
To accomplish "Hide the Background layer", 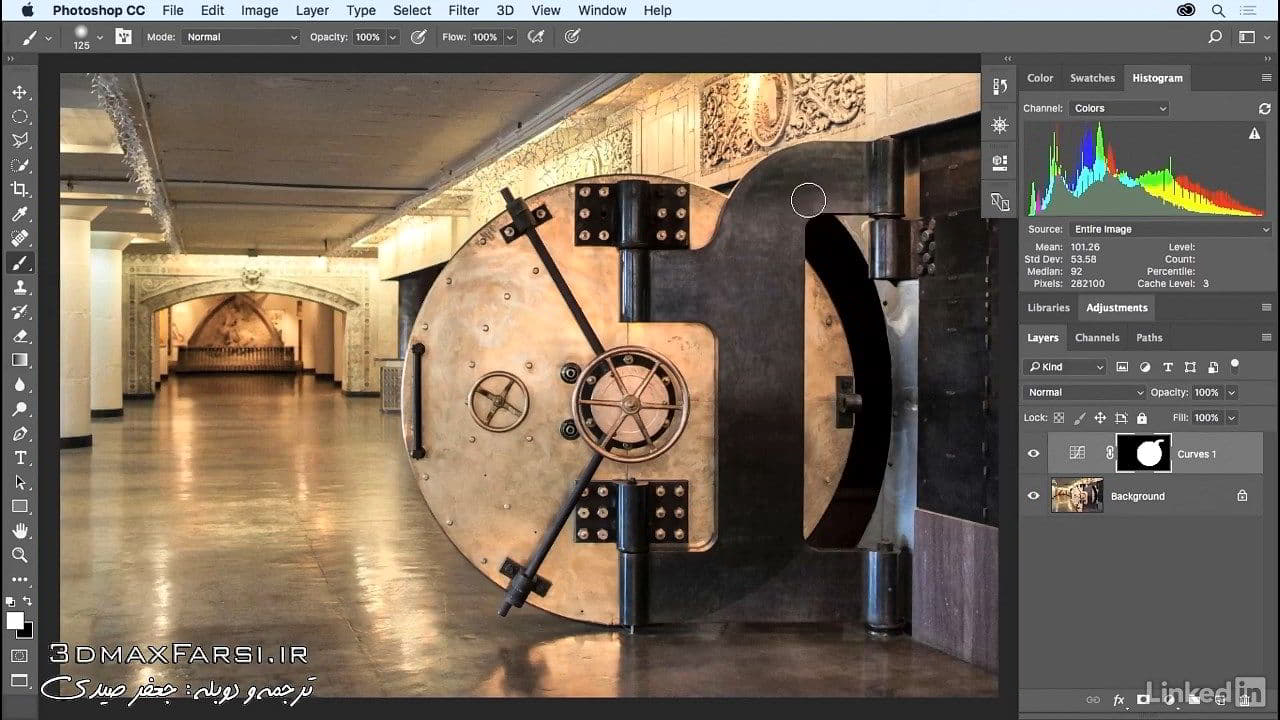I will click(1034, 496).
